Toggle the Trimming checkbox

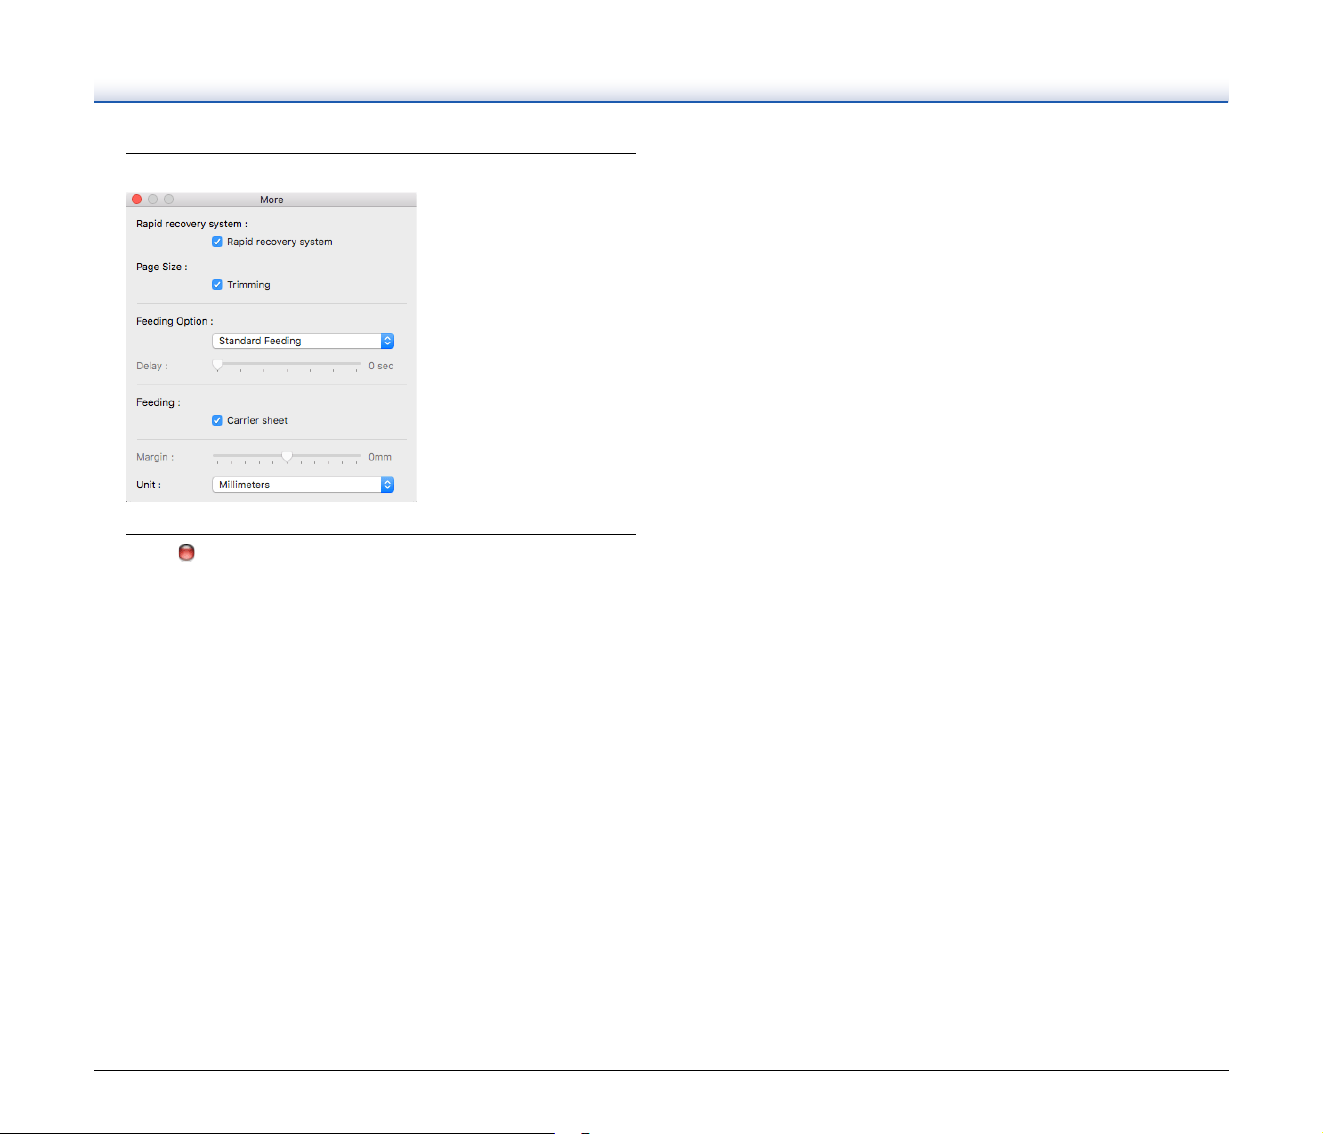pos(217,285)
